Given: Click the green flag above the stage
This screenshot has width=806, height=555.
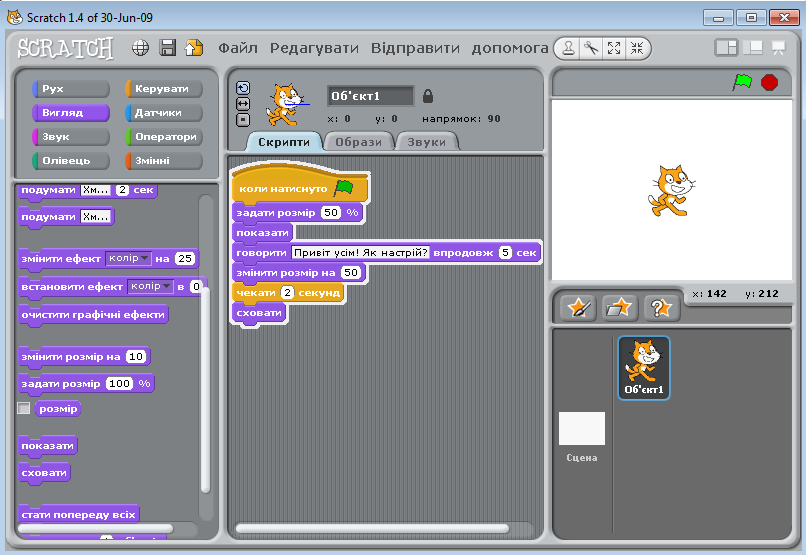Looking at the screenshot, I should [742, 82].
